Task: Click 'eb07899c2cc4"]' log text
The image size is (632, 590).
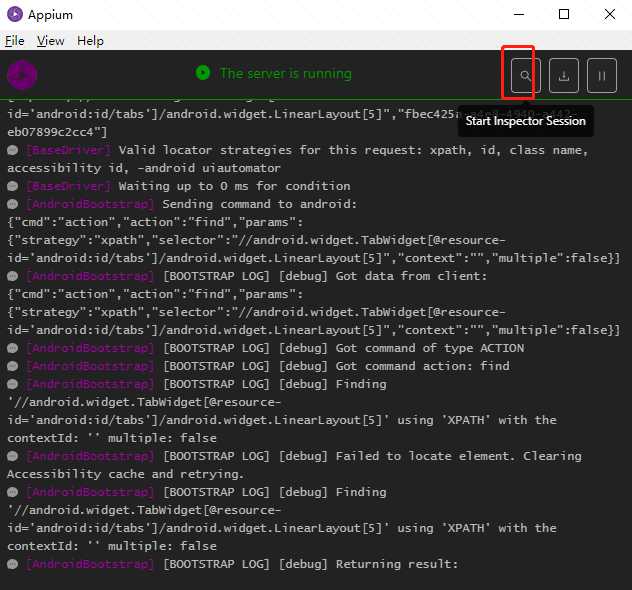Action: coord(57,132)
